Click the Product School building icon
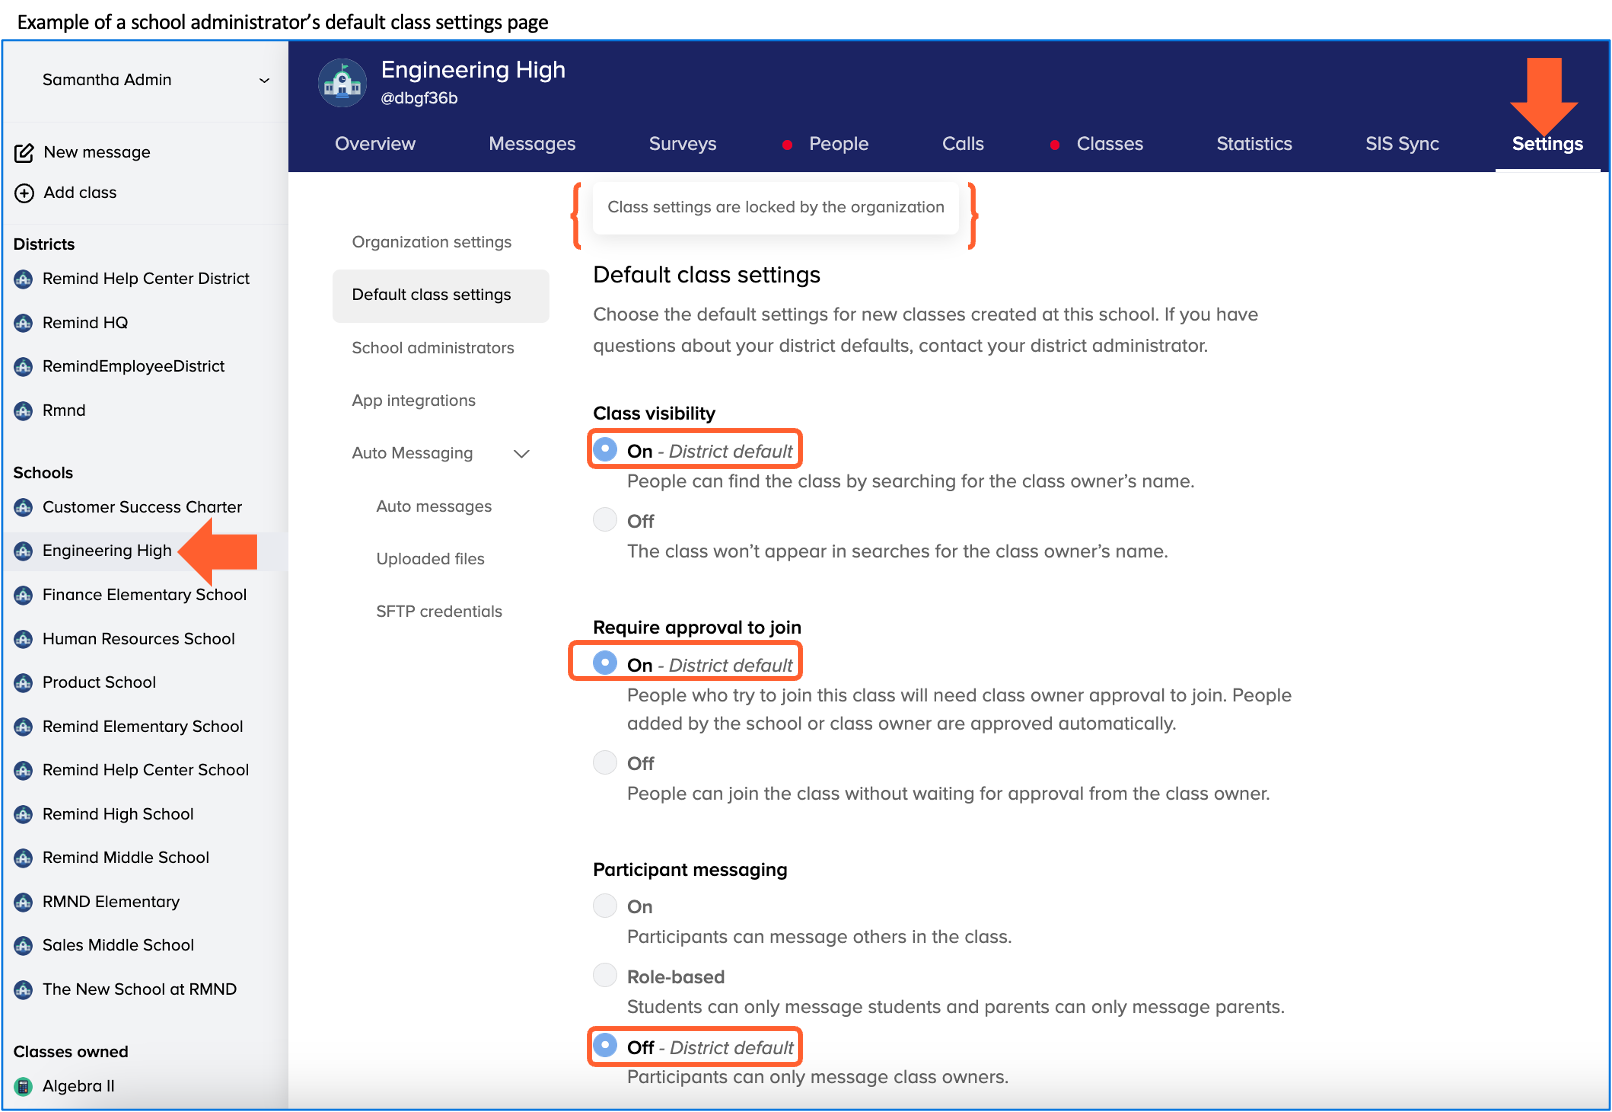Screen dimensions: 1612x1112 (x=24, y=683)
